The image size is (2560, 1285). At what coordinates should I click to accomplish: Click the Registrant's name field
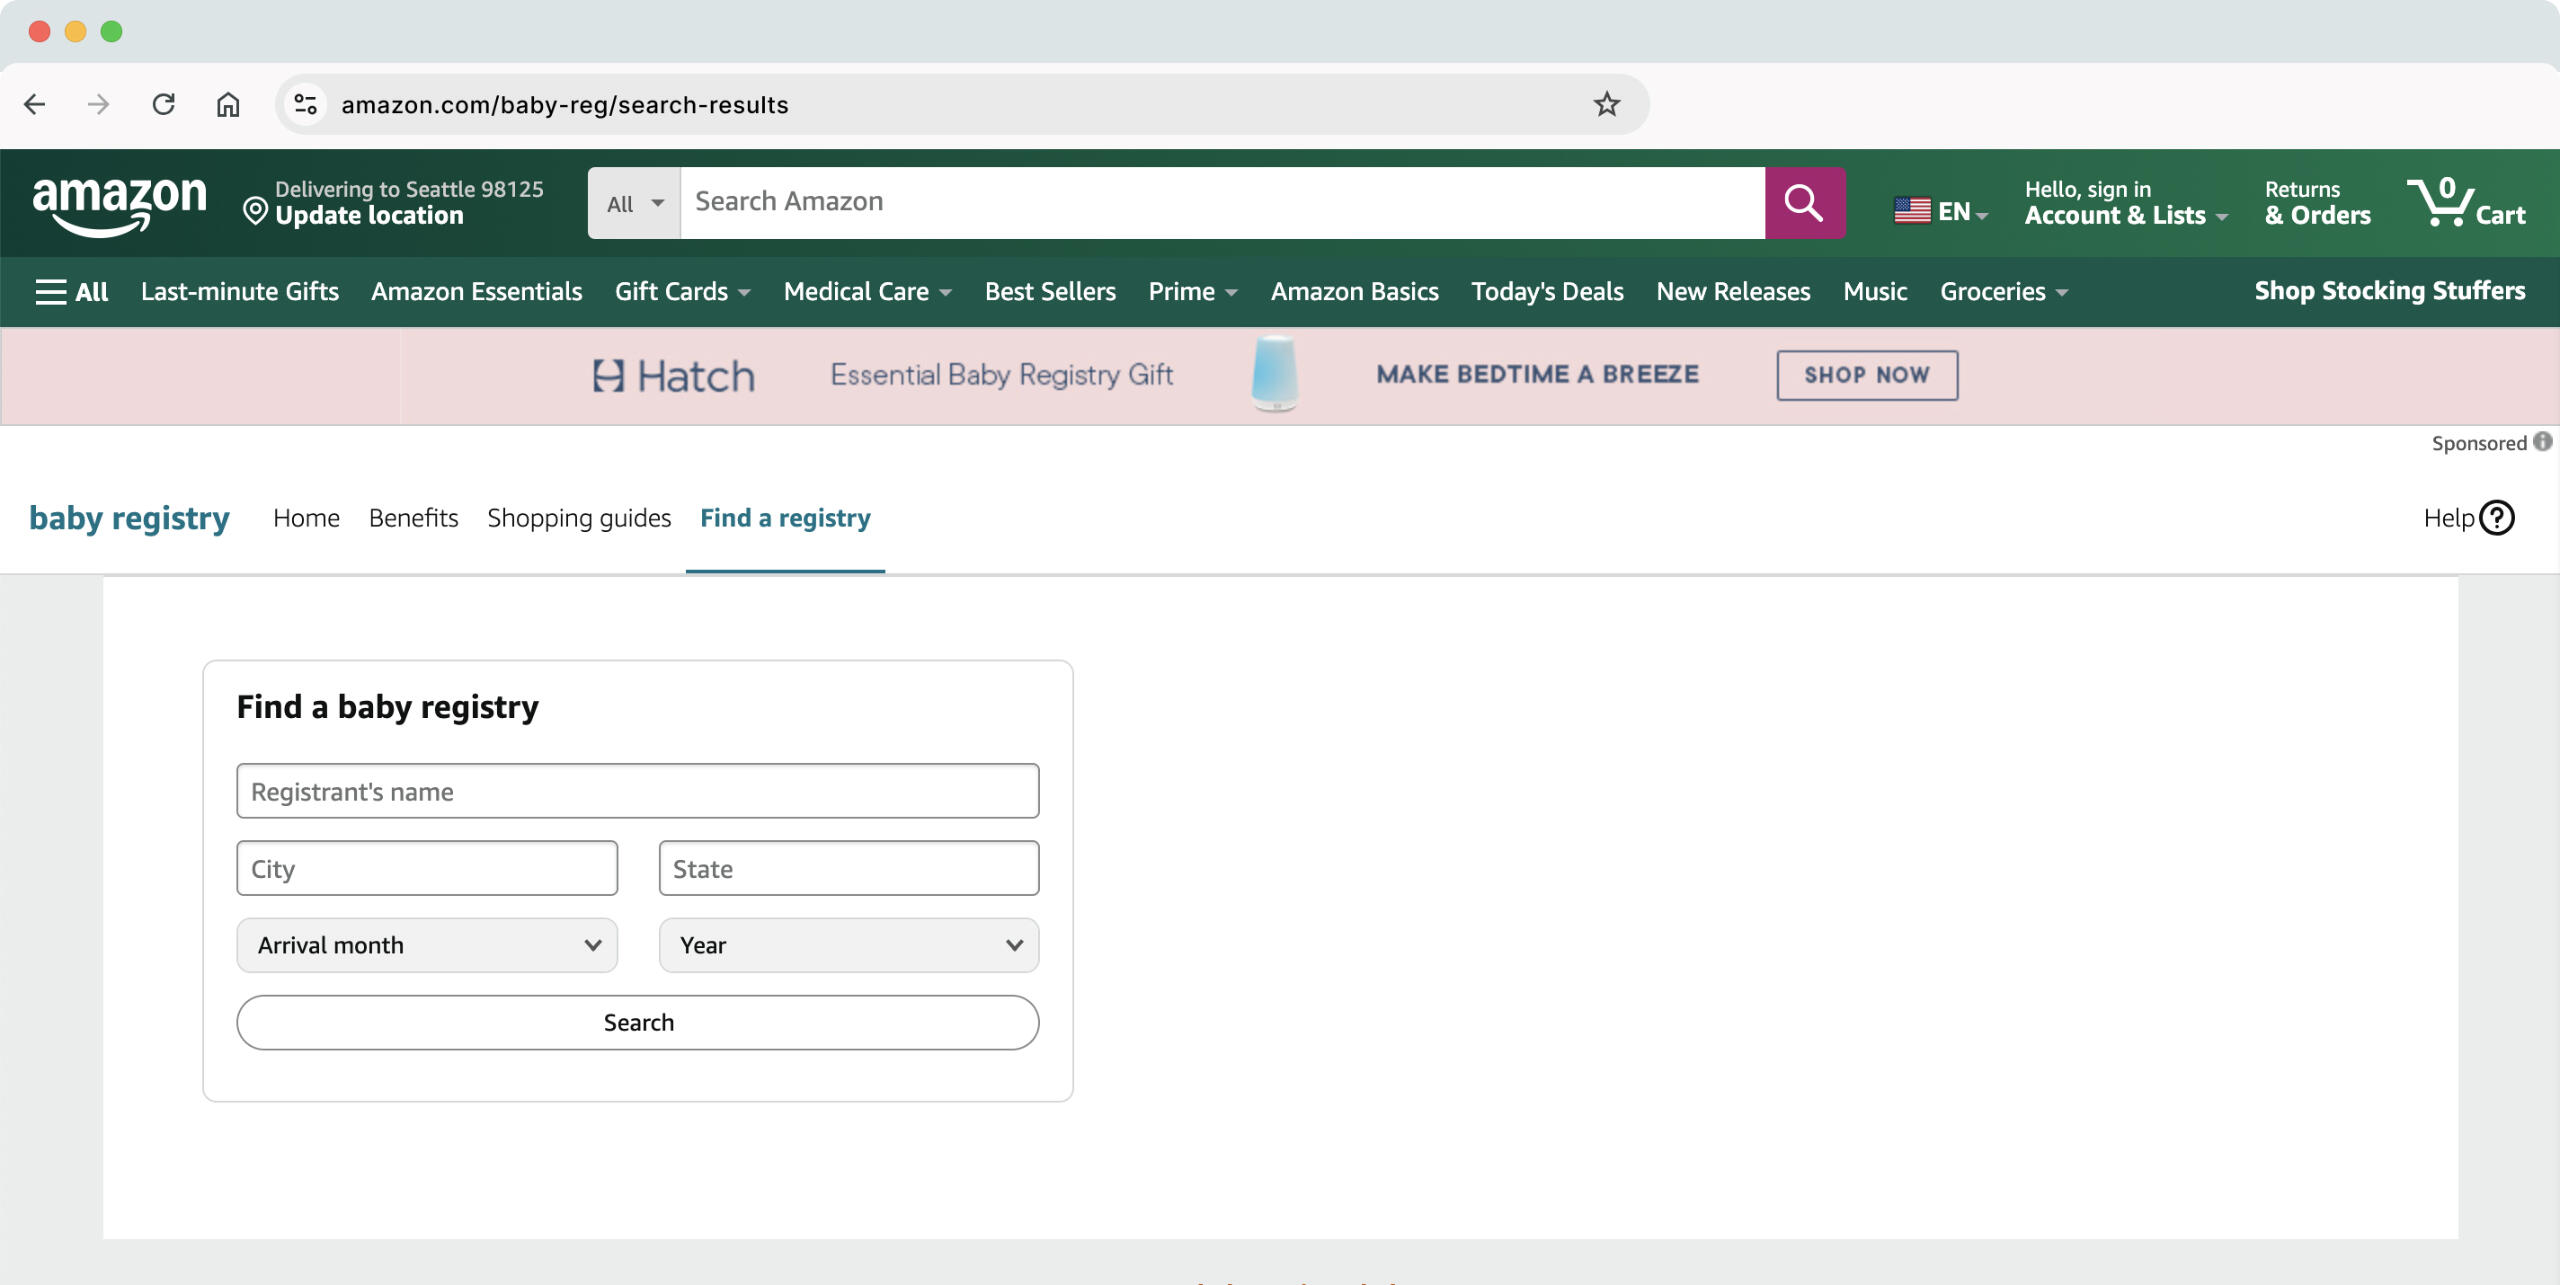tap(637, 791)
